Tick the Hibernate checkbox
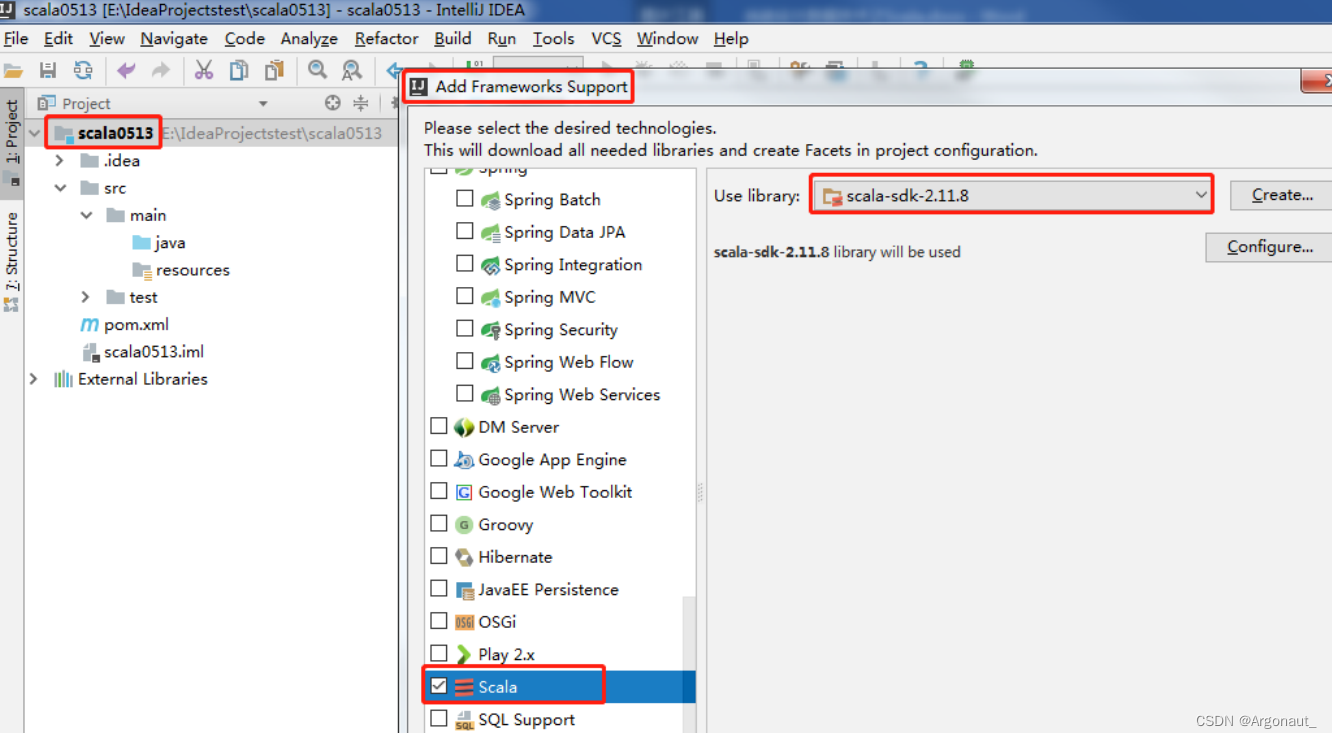Screen dimensions: 1332x738 (439, 556)
